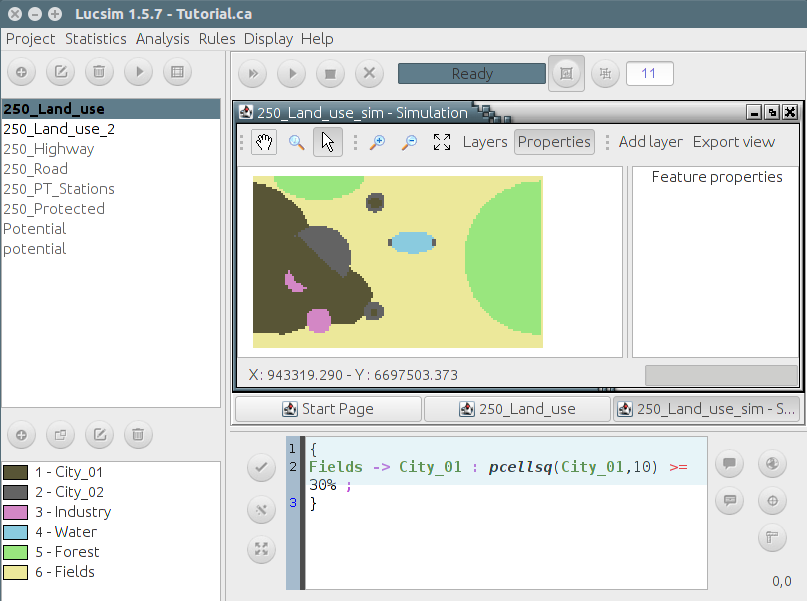Activate the zoom-out magnifier tool
This screenshot has height=601, width=807.
point(408,142)
